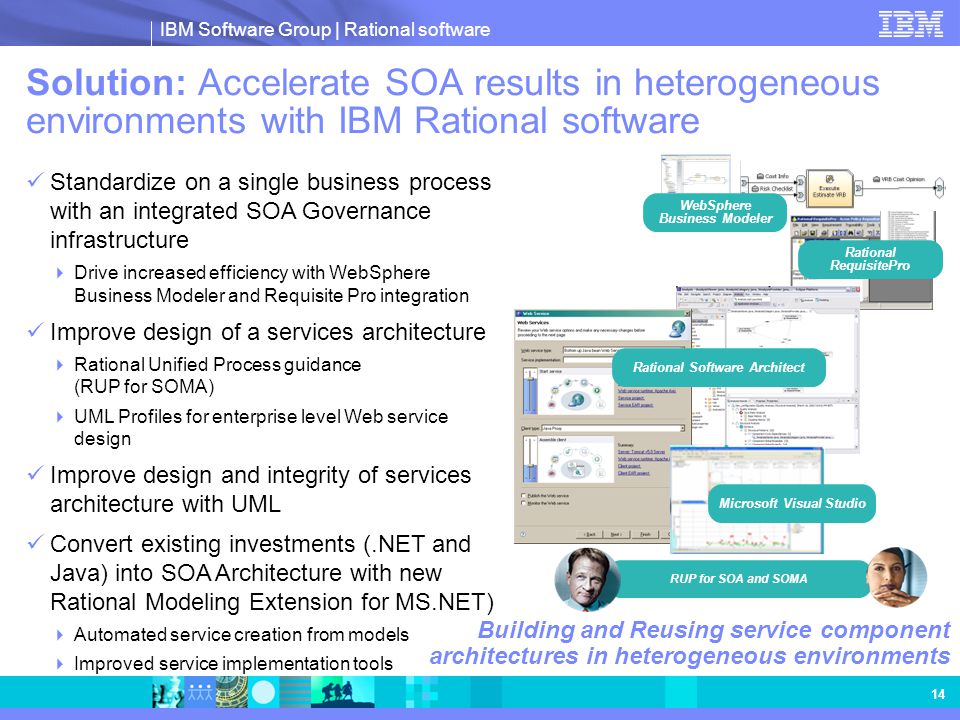Click the VRB Cost Opinion output label
960x720 pixels.
coord(899,179)
